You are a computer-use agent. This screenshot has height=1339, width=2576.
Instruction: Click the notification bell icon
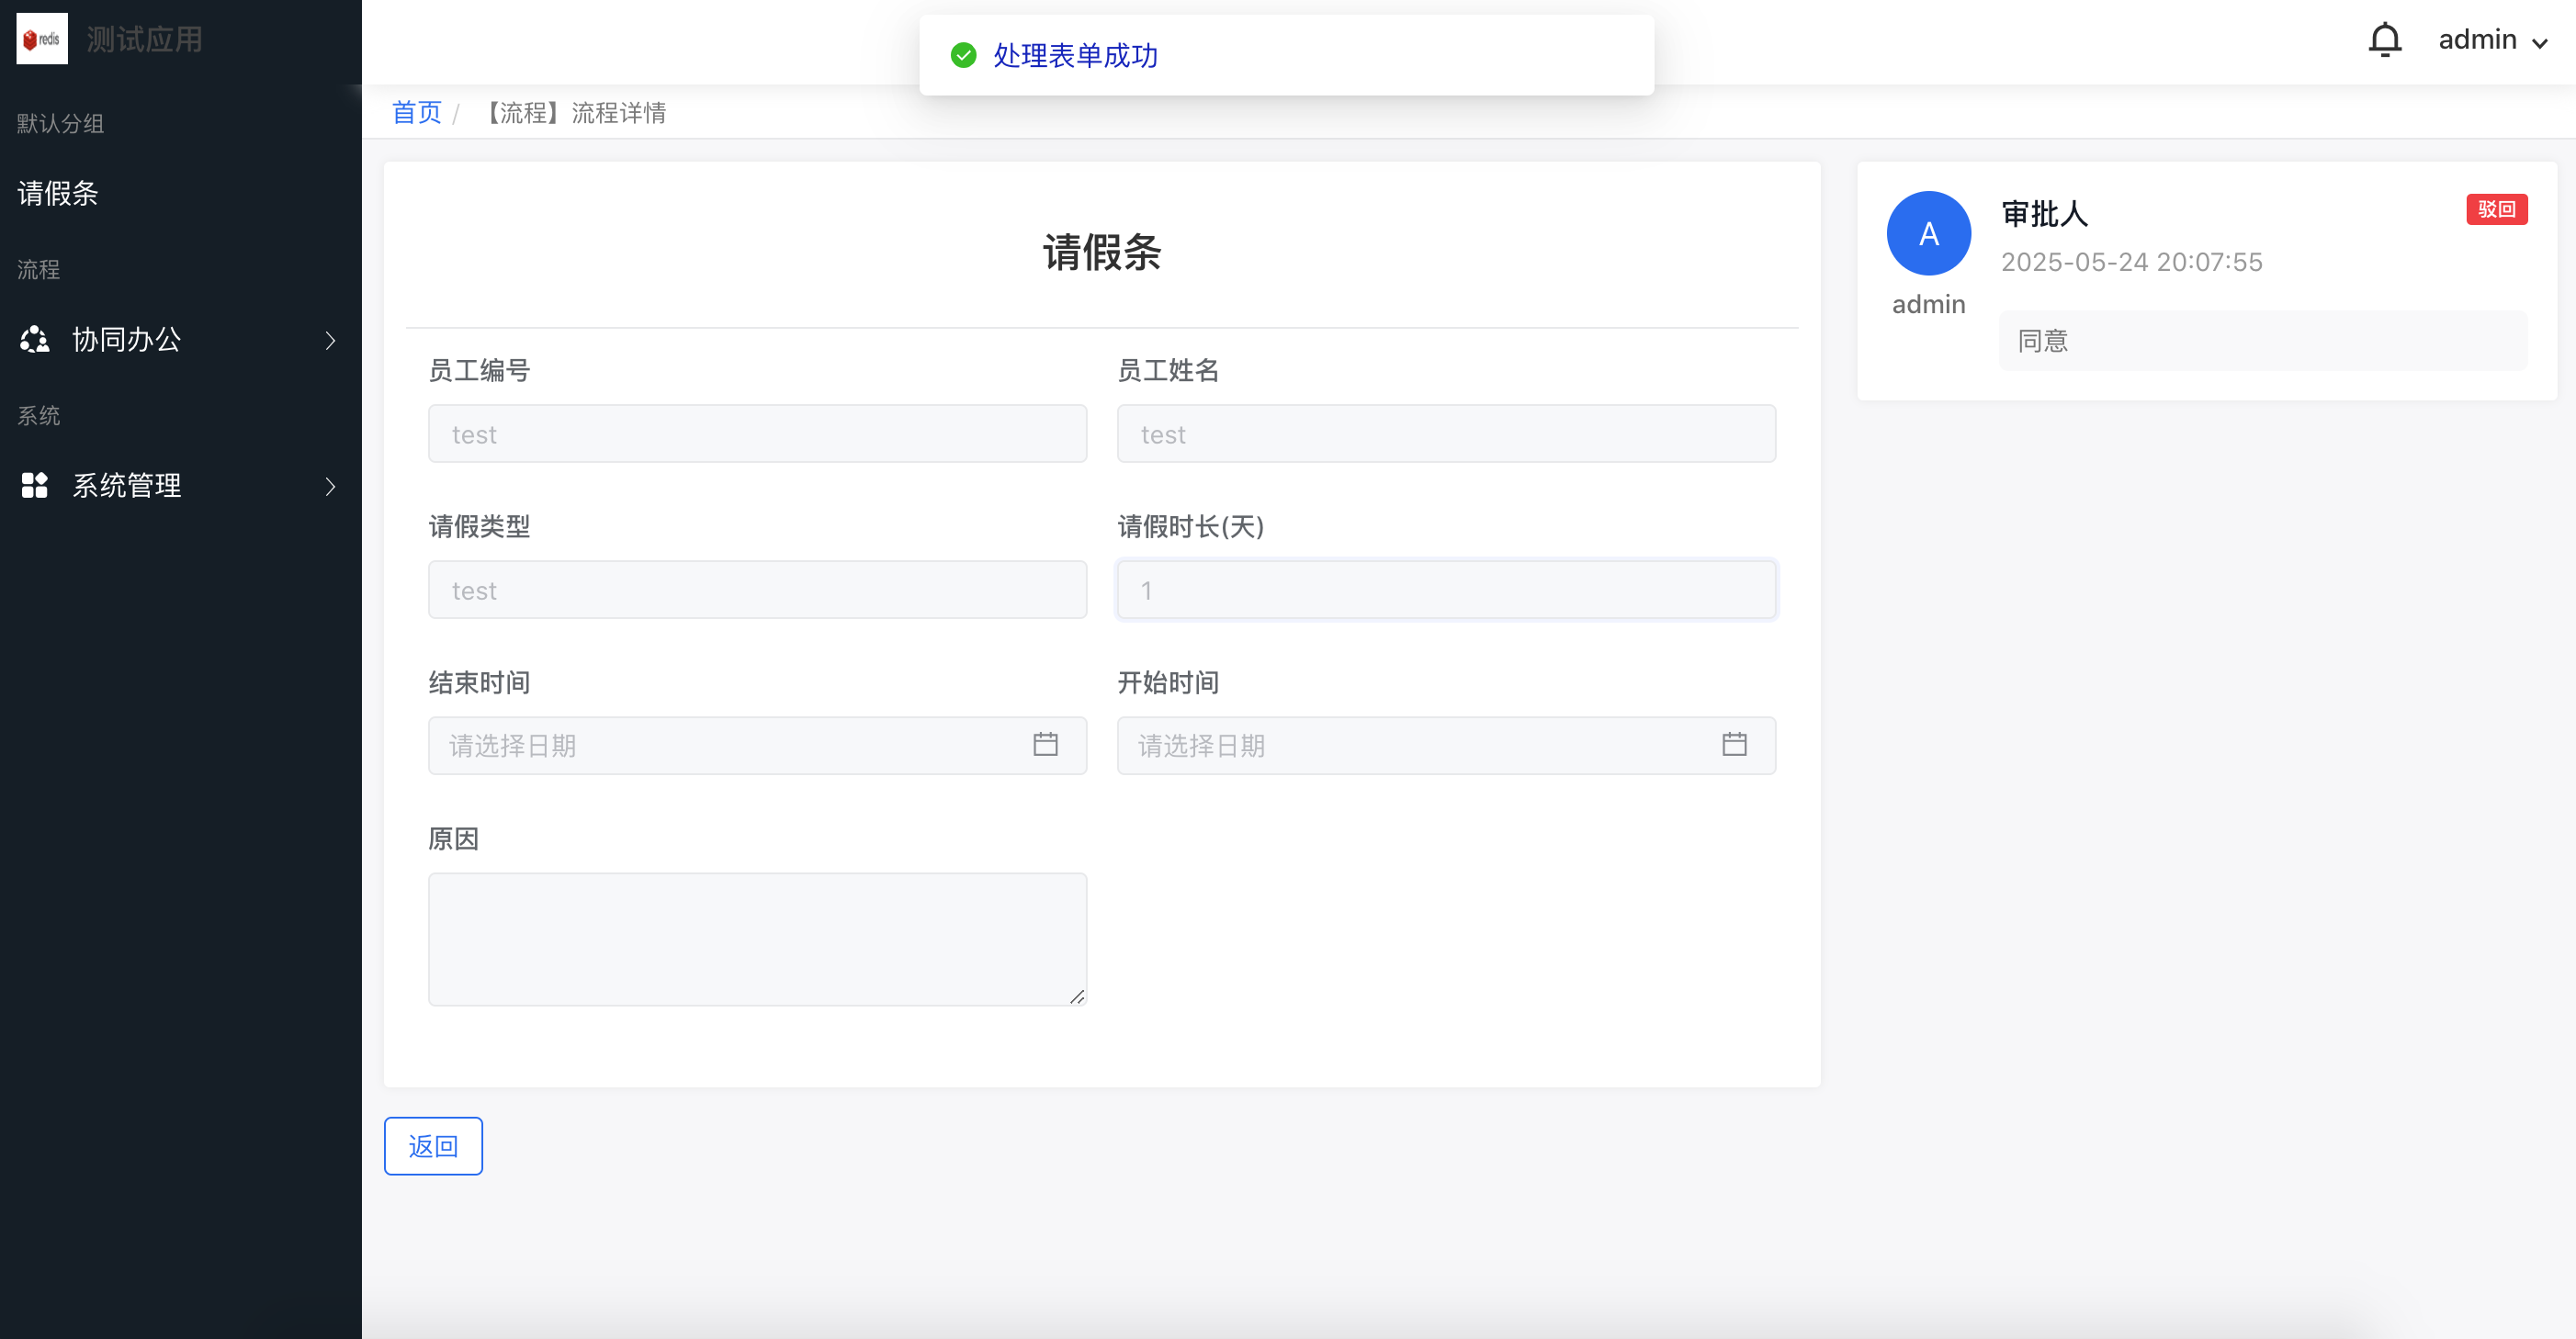coord(2384,40)
